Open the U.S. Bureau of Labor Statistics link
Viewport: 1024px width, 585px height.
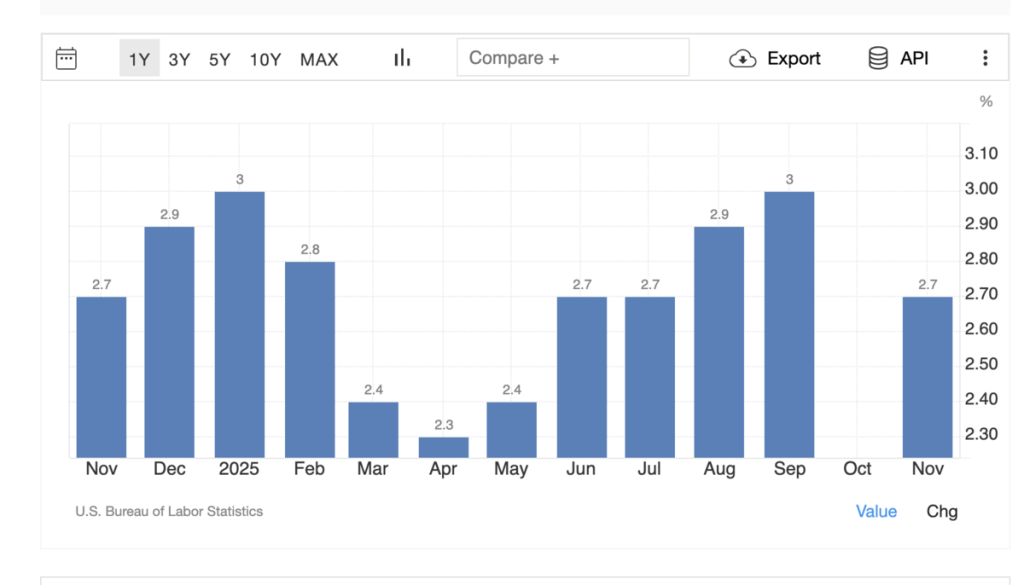(167, 511)
